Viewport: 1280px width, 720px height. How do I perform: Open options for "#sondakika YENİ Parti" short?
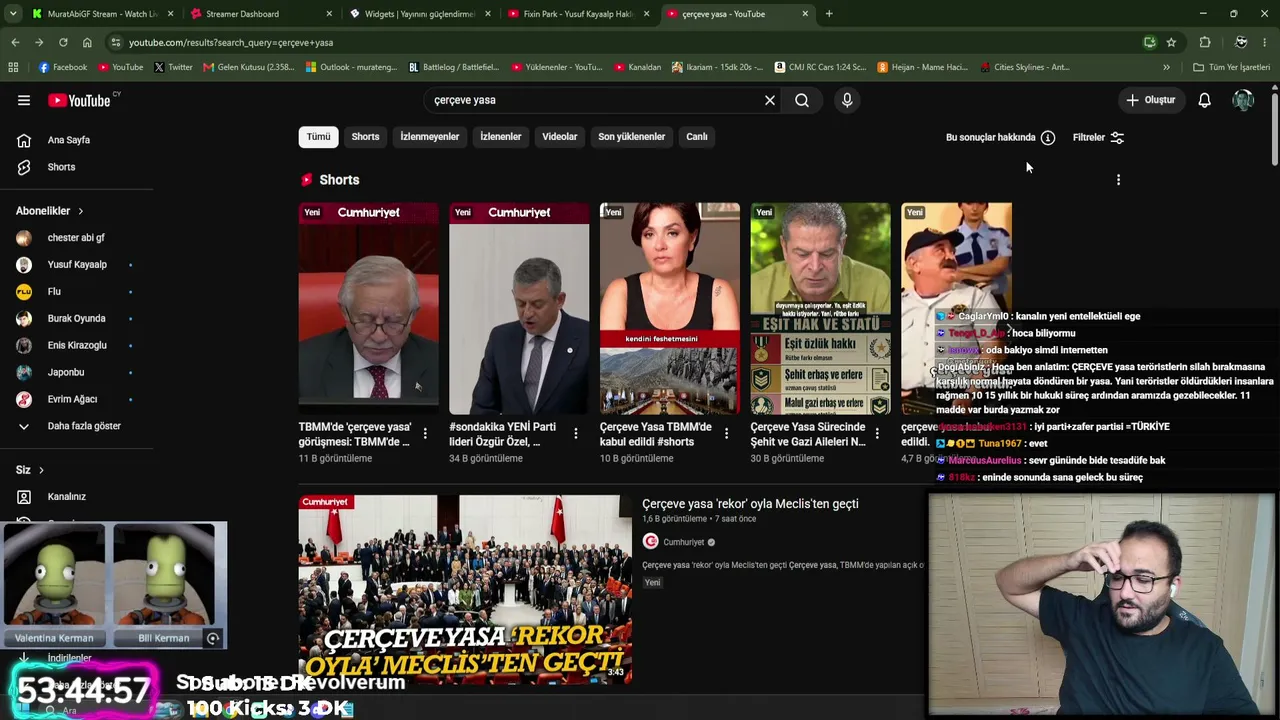click(x=575, y=433)
